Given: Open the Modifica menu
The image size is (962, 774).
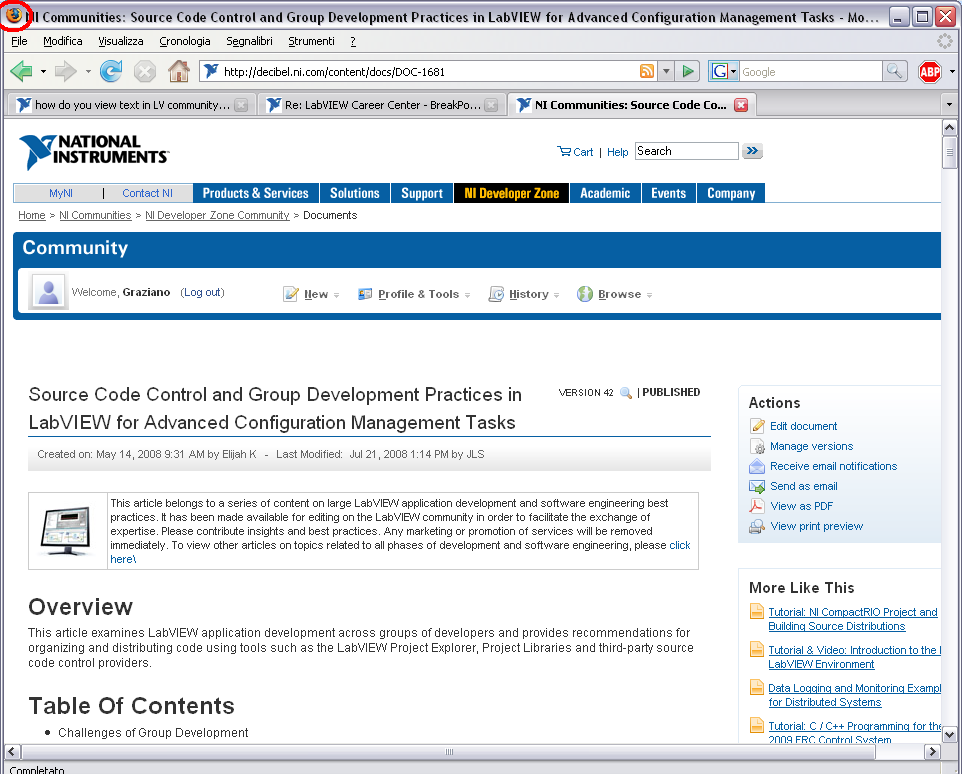Looking at the screenshot, I should point(63,41).
